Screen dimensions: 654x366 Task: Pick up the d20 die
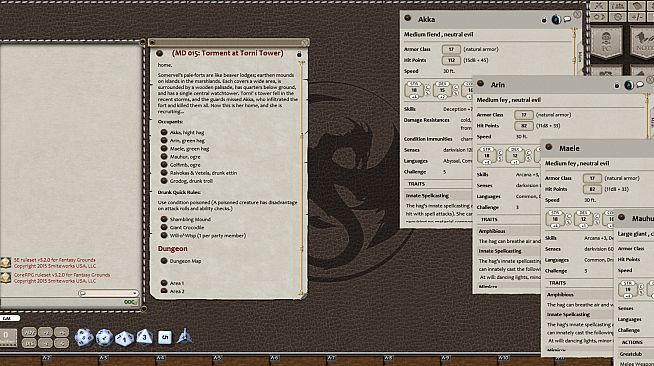(x=84, y=337)
